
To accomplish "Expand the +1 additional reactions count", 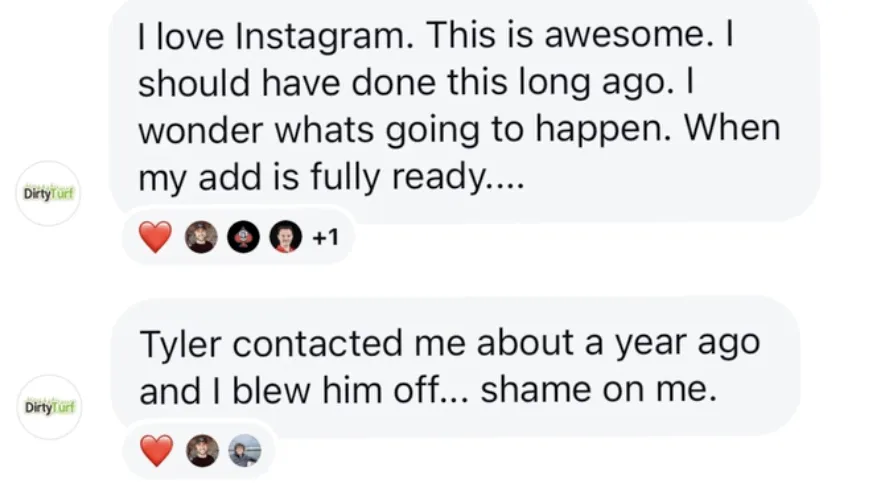I will [x=325, y=237].
